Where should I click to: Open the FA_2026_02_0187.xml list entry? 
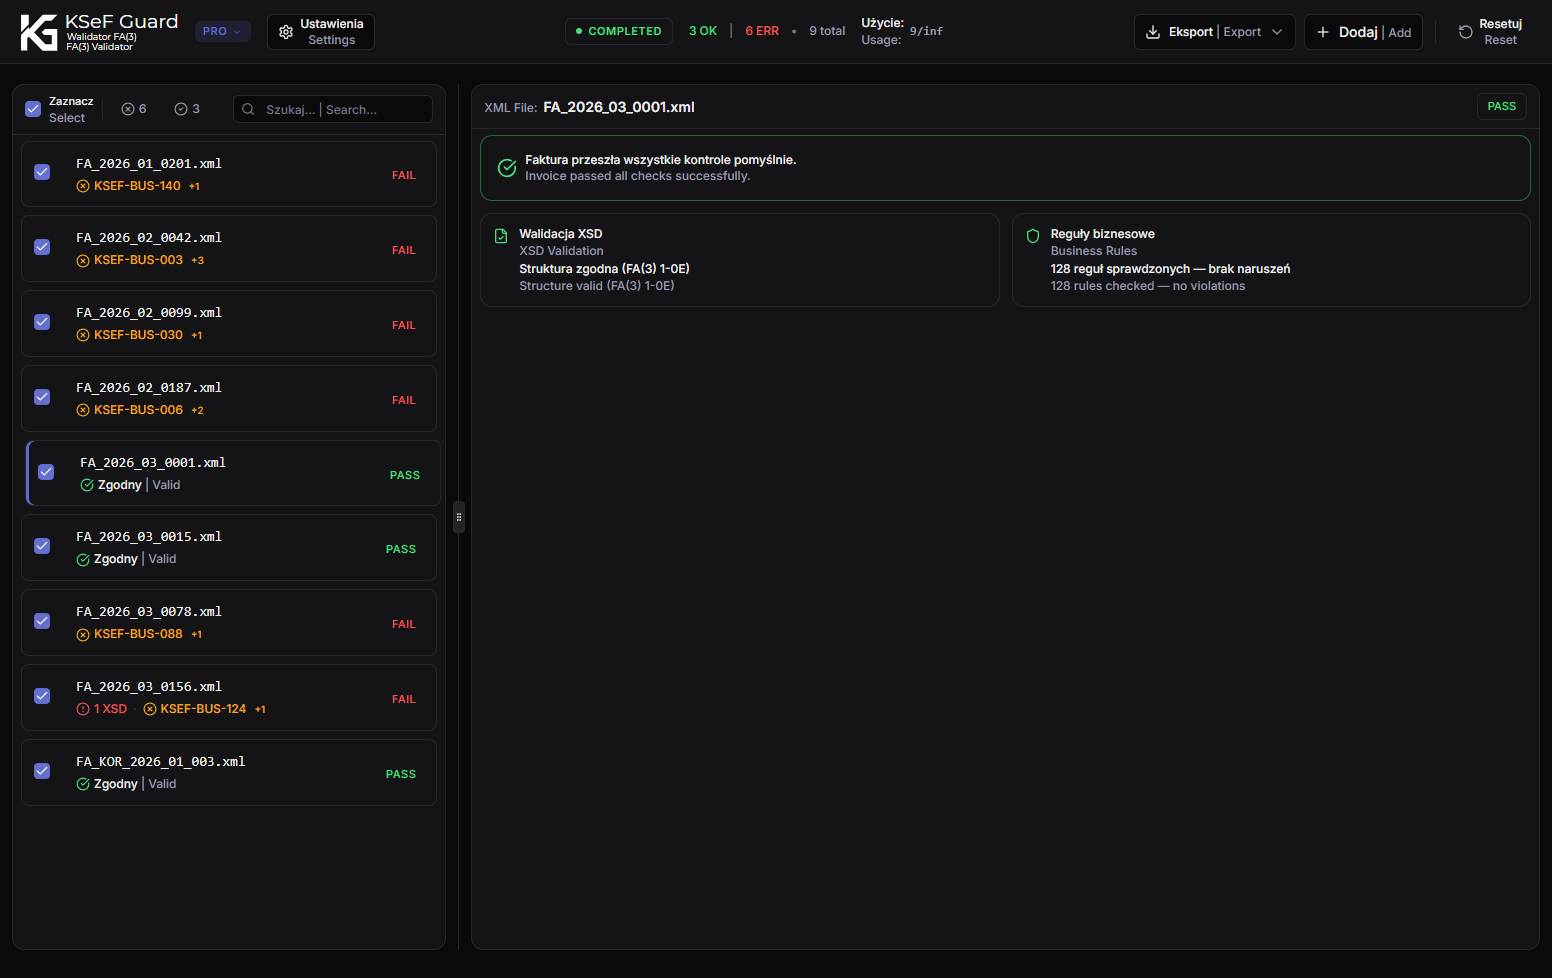tap(229, 399)
